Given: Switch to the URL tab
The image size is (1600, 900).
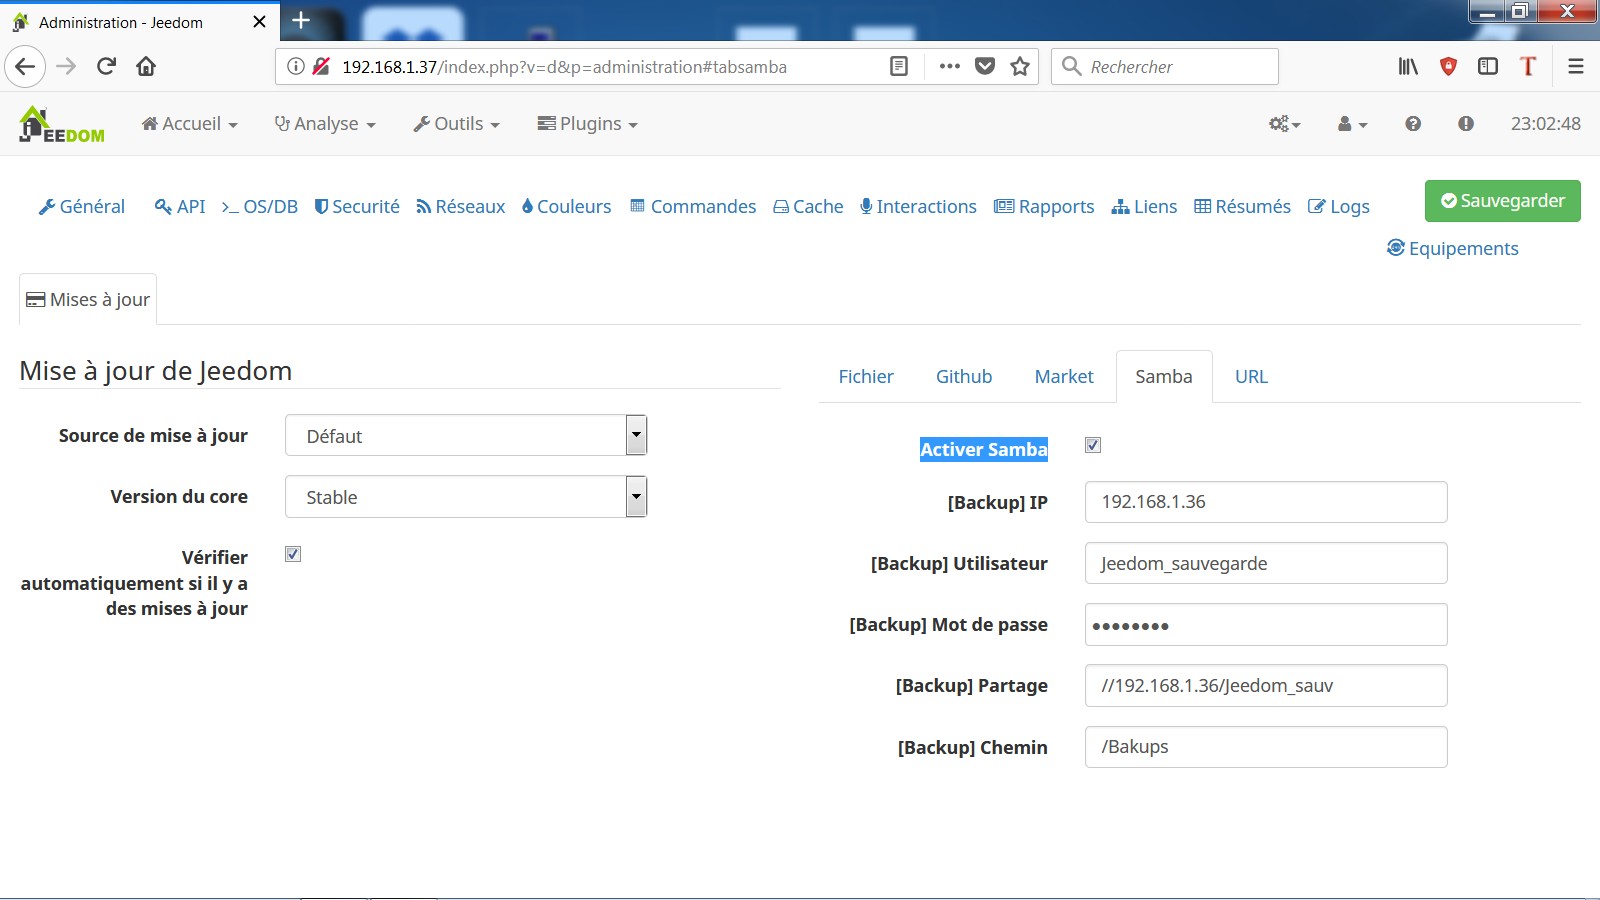Looking at the screenshot, I should point(1251,377).
